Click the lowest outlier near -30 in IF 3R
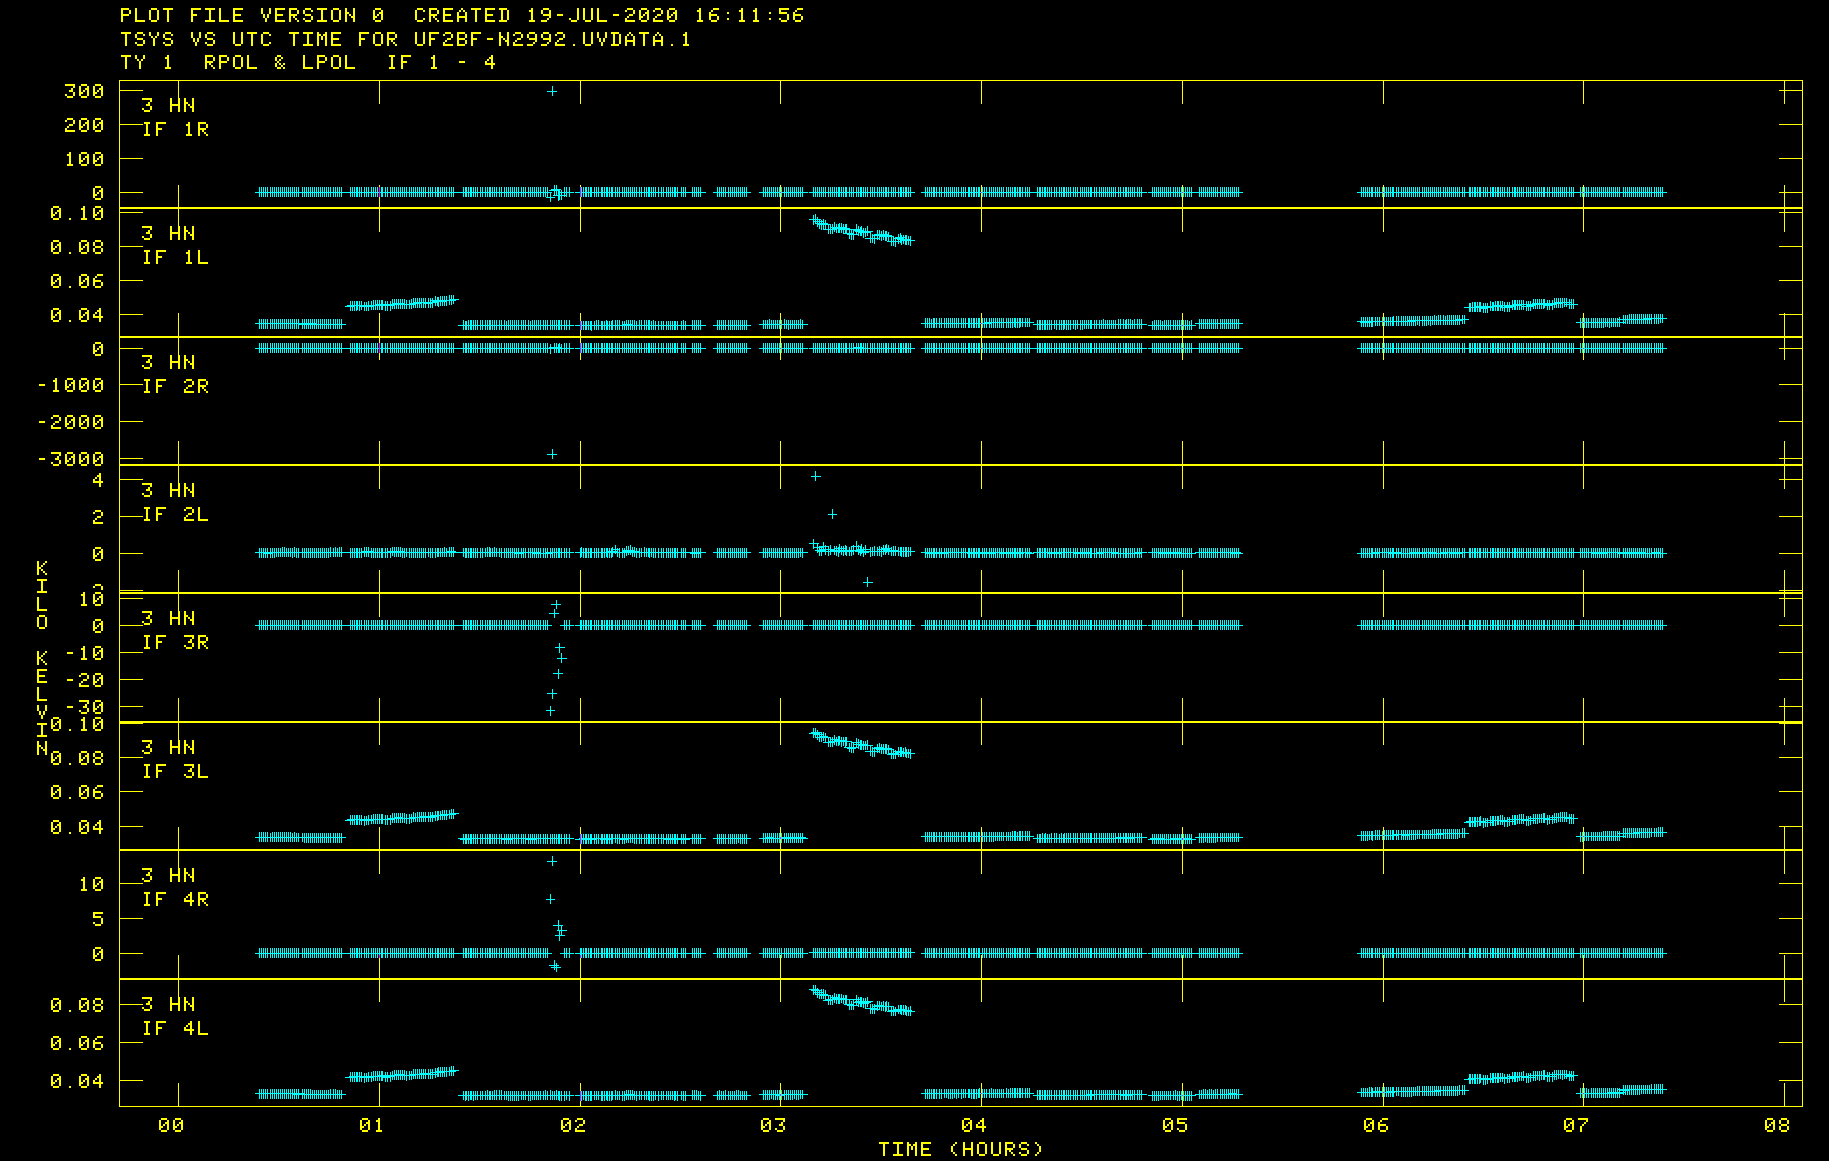This screenshot has height=1161, width=1829. (x=550, y=711)
